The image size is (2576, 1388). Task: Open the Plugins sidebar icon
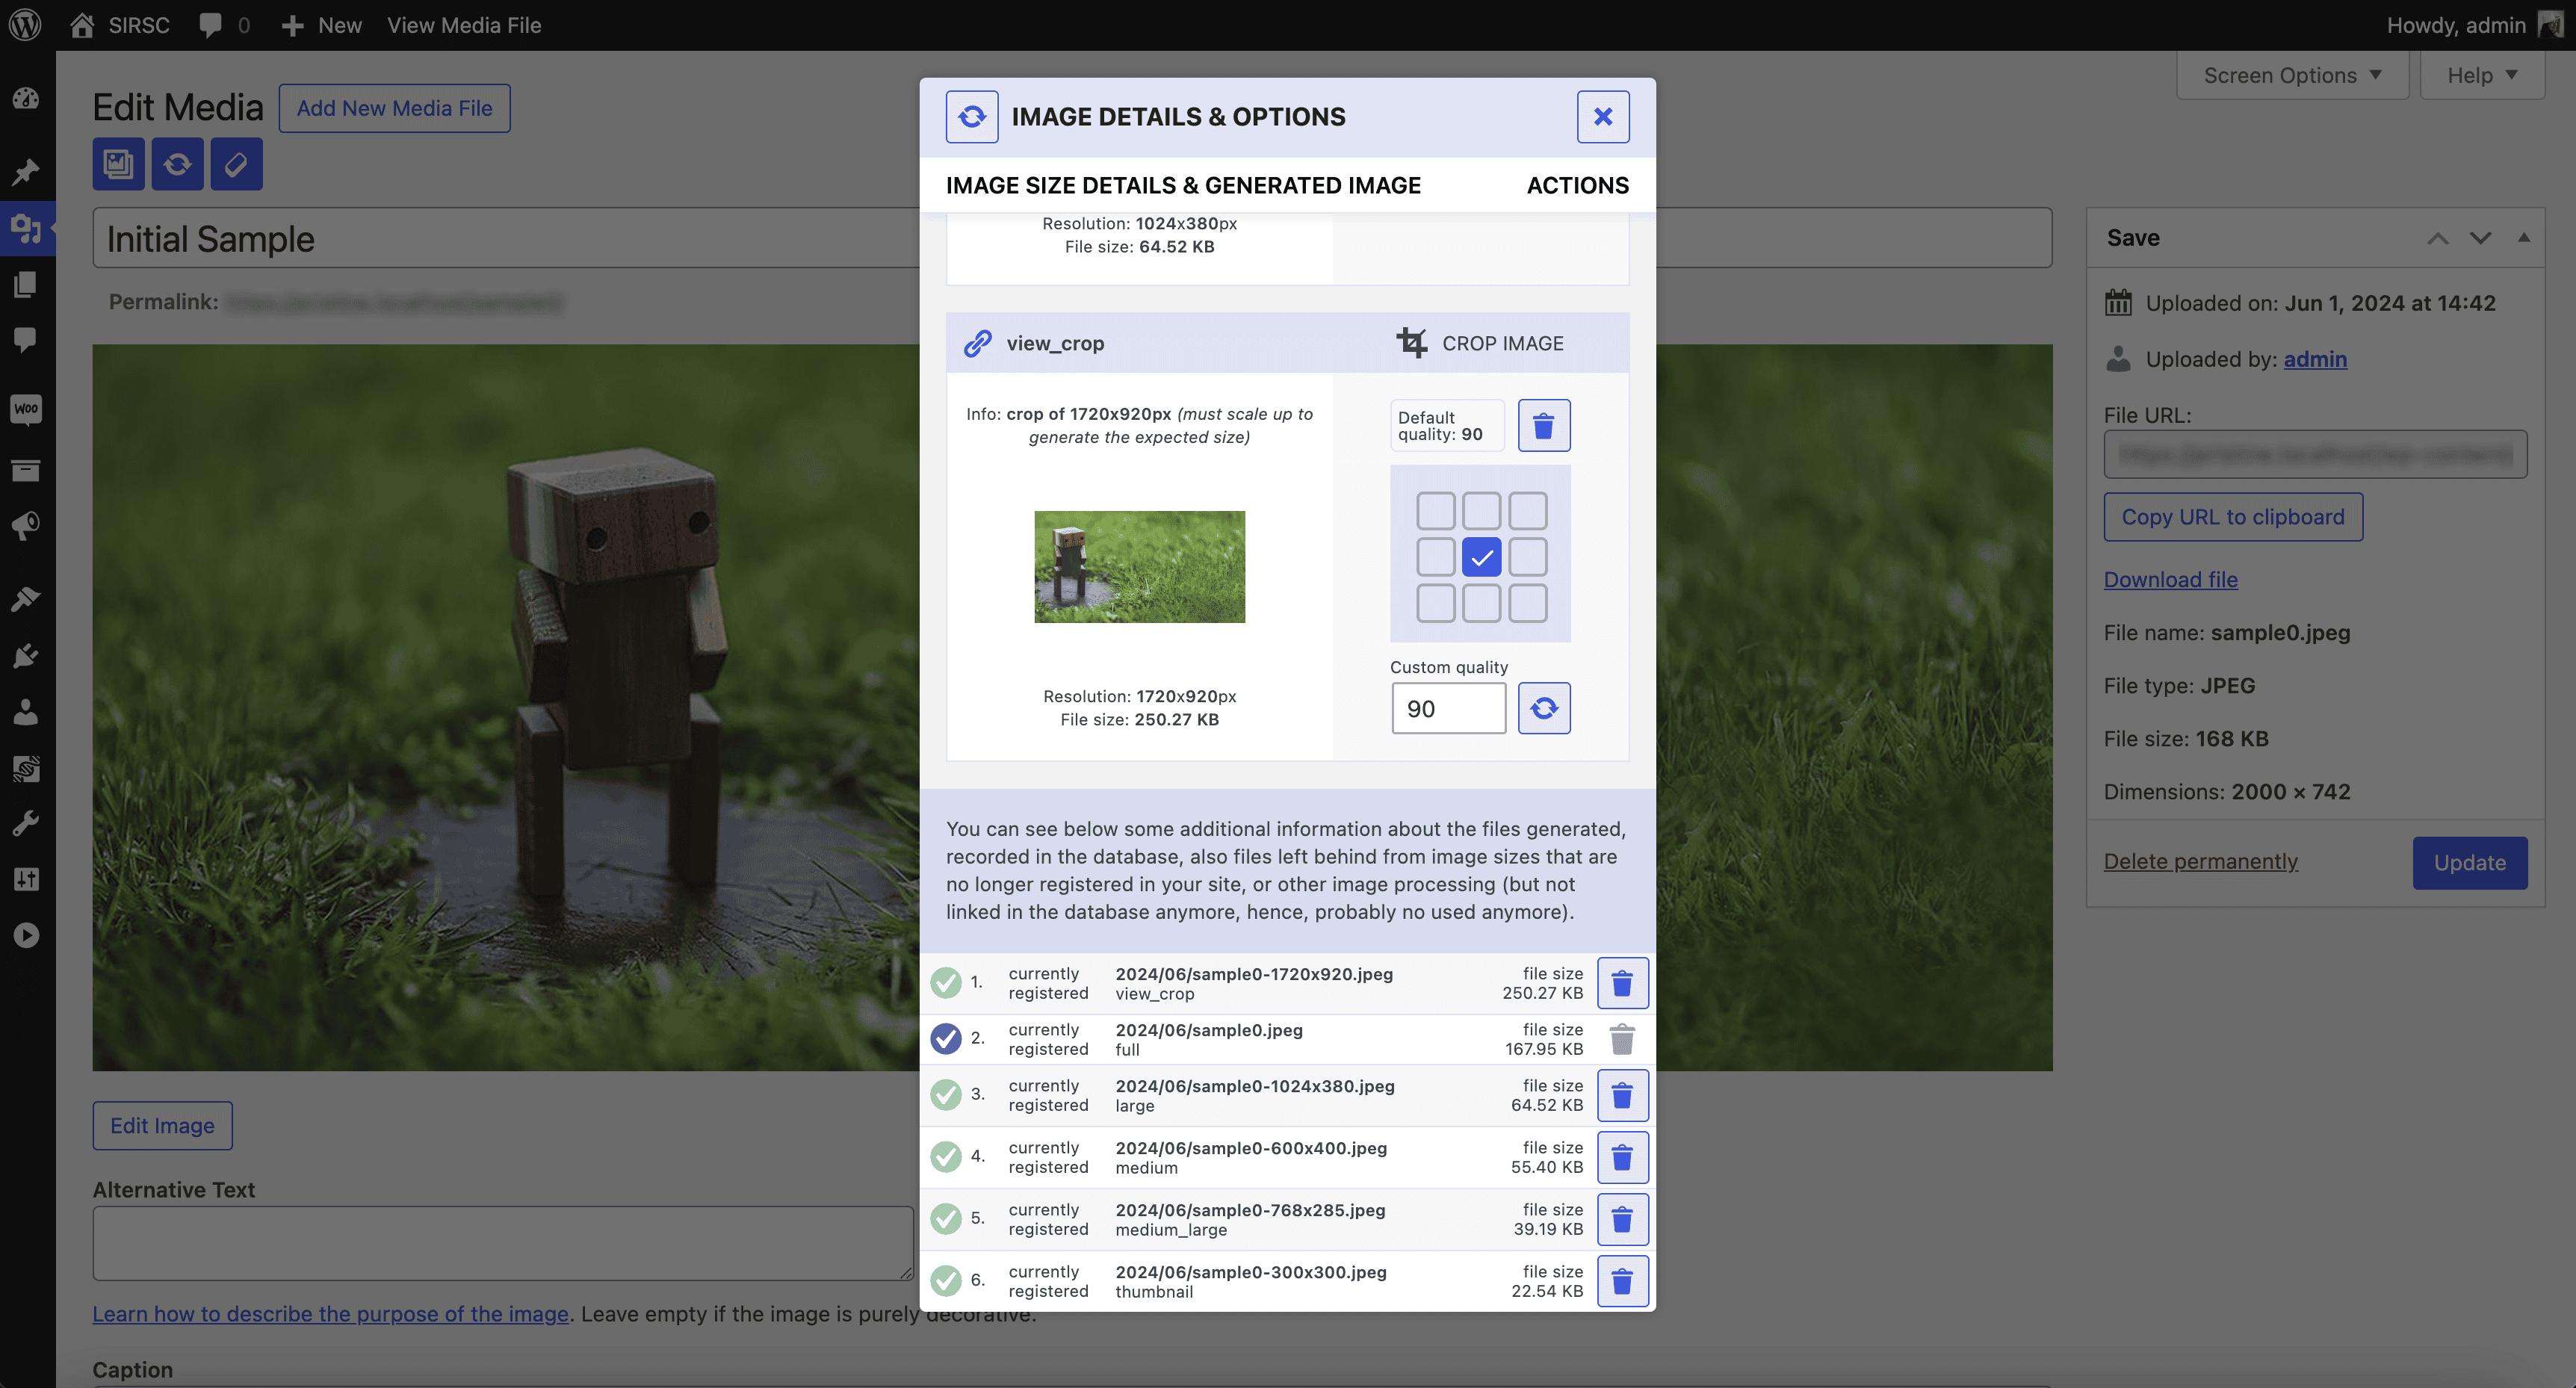[26, 656]
